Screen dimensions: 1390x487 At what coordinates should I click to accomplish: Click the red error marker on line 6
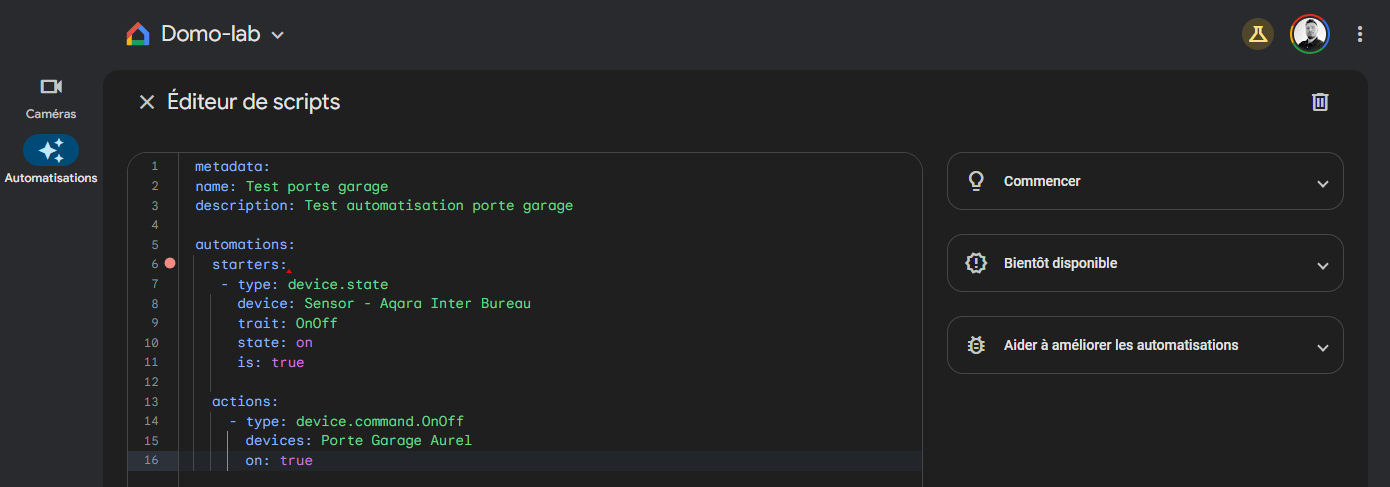(x=170, y=264)
